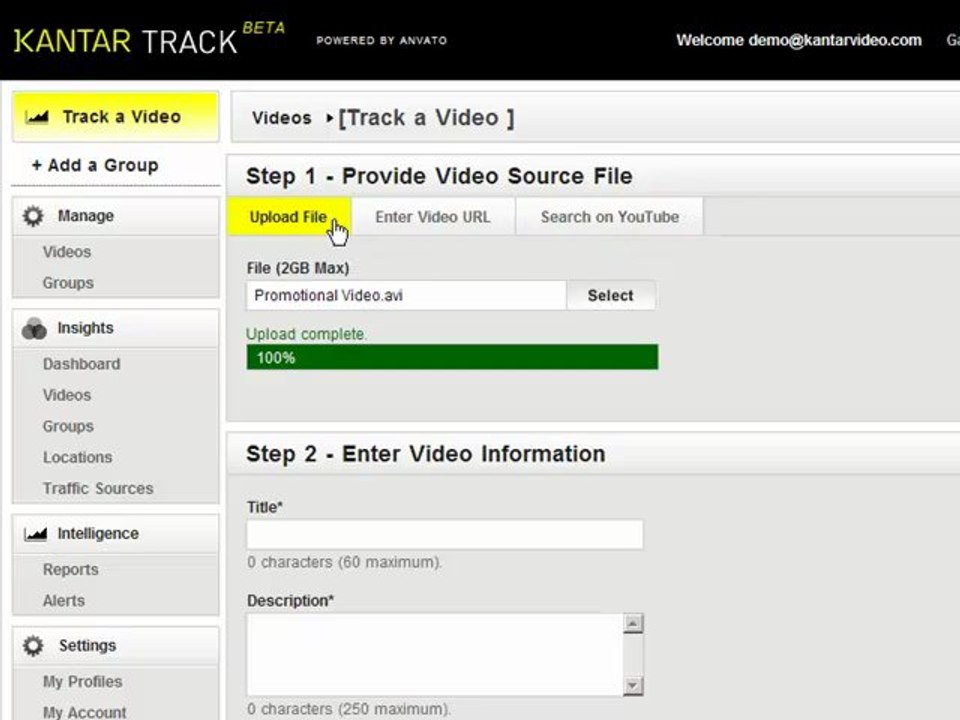
Task: Open Locations under Insights
Action: pyautogui.click(x=77, y=457)
